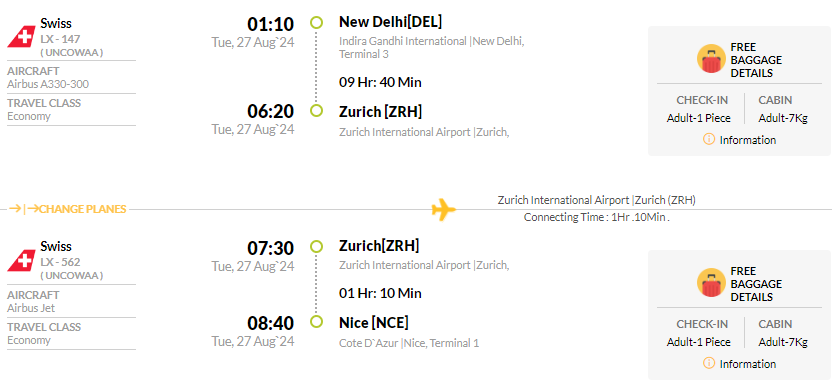Open the Information link for LX-147 baggage

click(748, 140)
